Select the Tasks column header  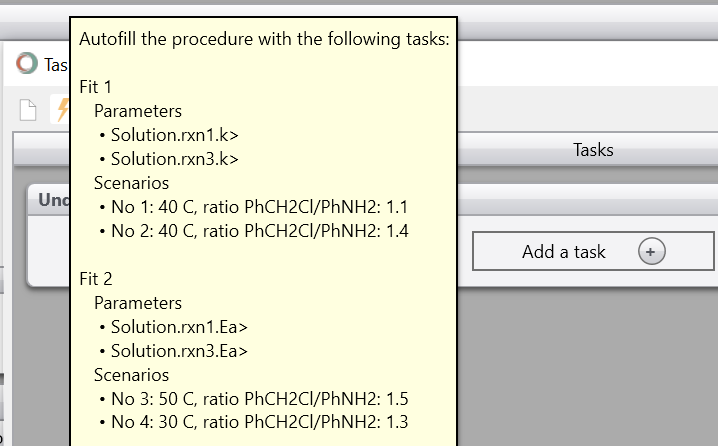click(593, 150)
